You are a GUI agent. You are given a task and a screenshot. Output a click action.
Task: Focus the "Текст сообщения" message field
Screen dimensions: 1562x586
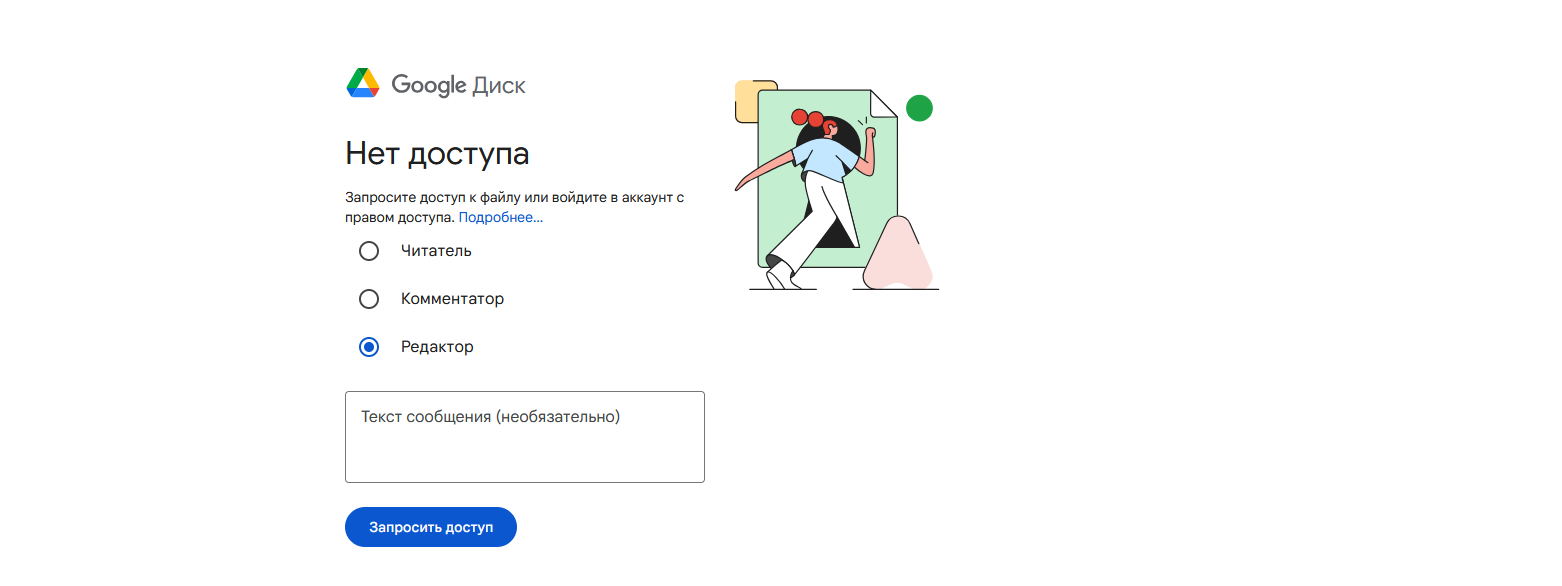click(x=524, y=437)
